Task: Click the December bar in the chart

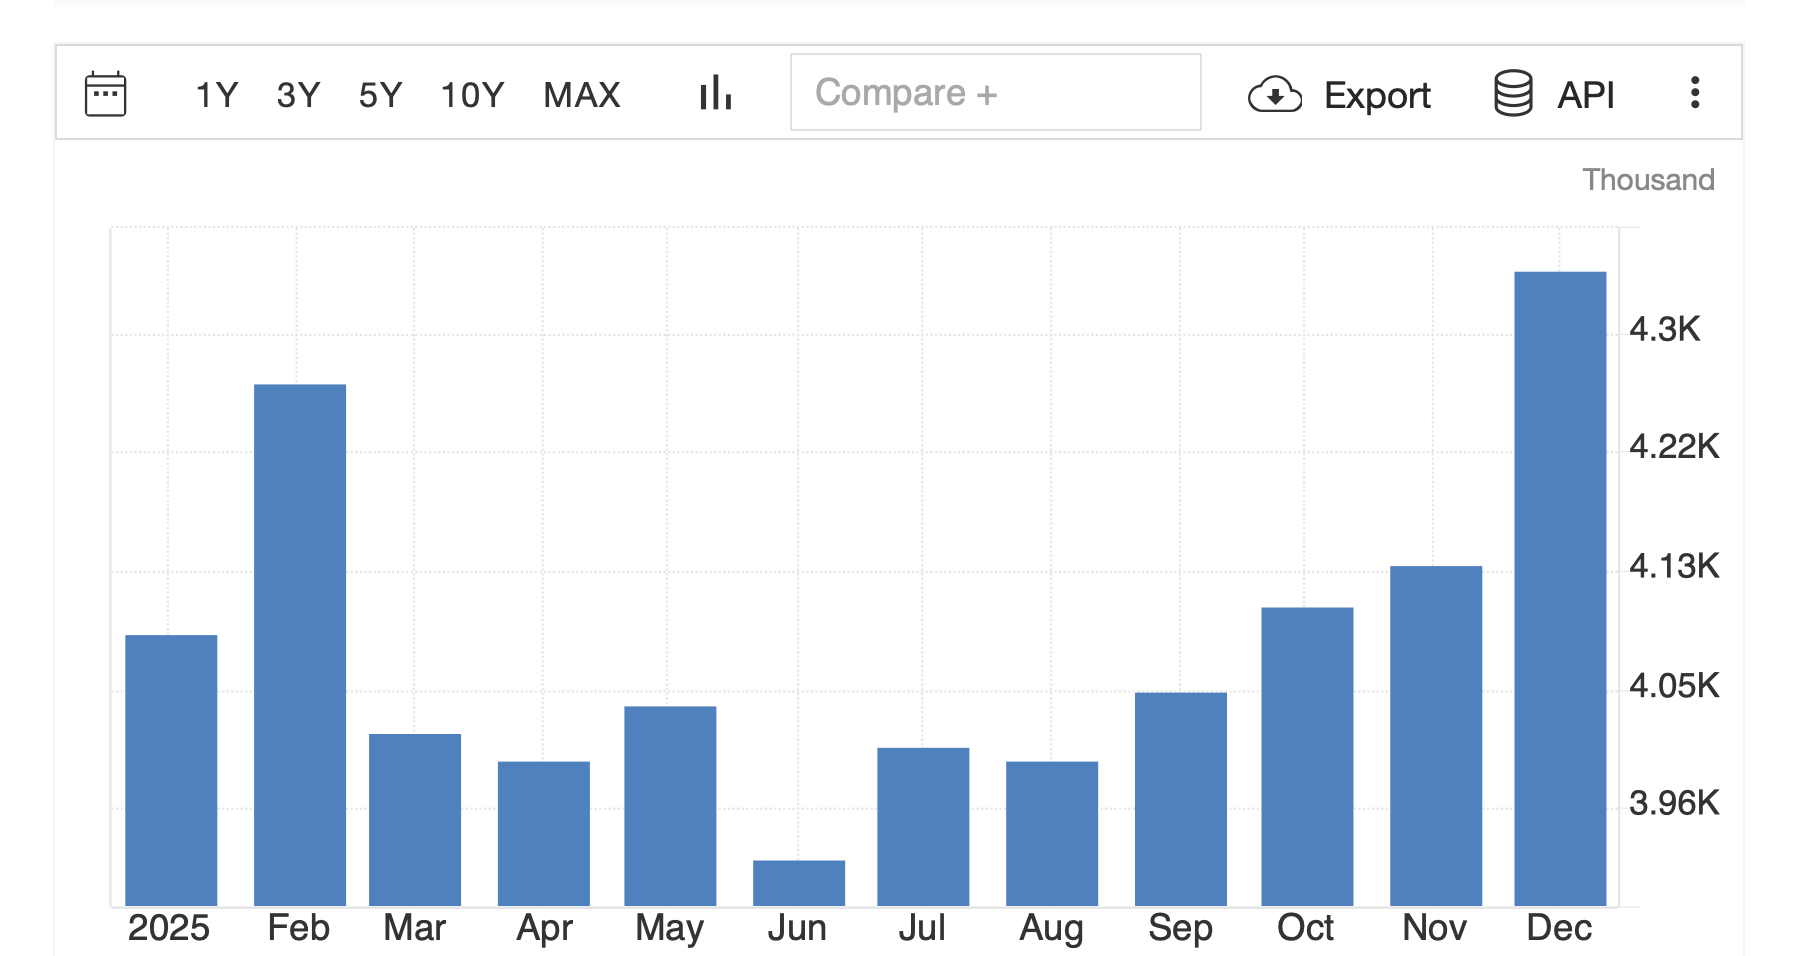Action: pos(1559,590)
